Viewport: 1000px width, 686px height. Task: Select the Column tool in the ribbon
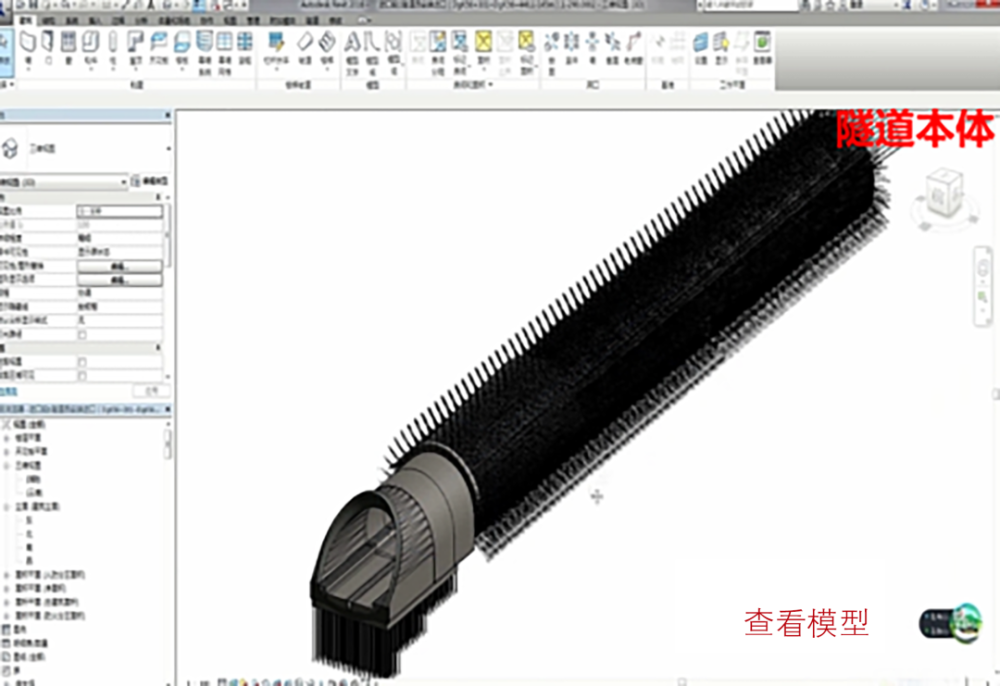pos(112,48)
